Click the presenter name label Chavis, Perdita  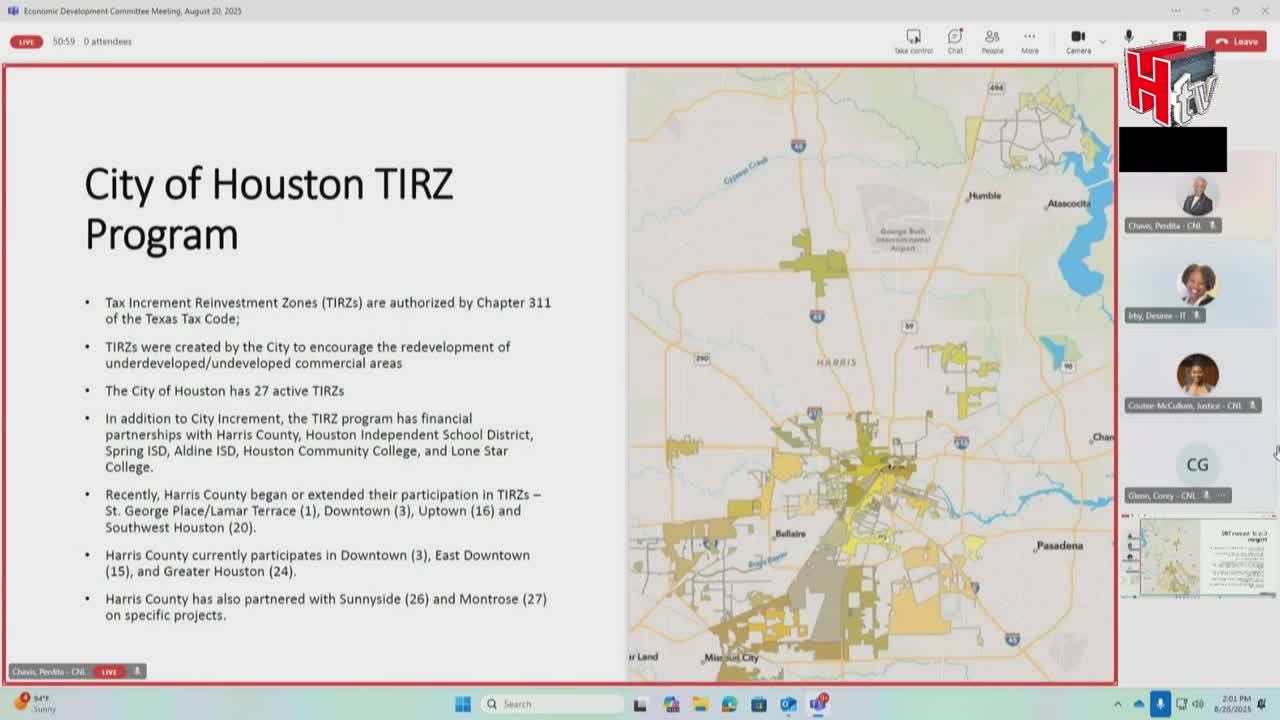tap(49, 672)
